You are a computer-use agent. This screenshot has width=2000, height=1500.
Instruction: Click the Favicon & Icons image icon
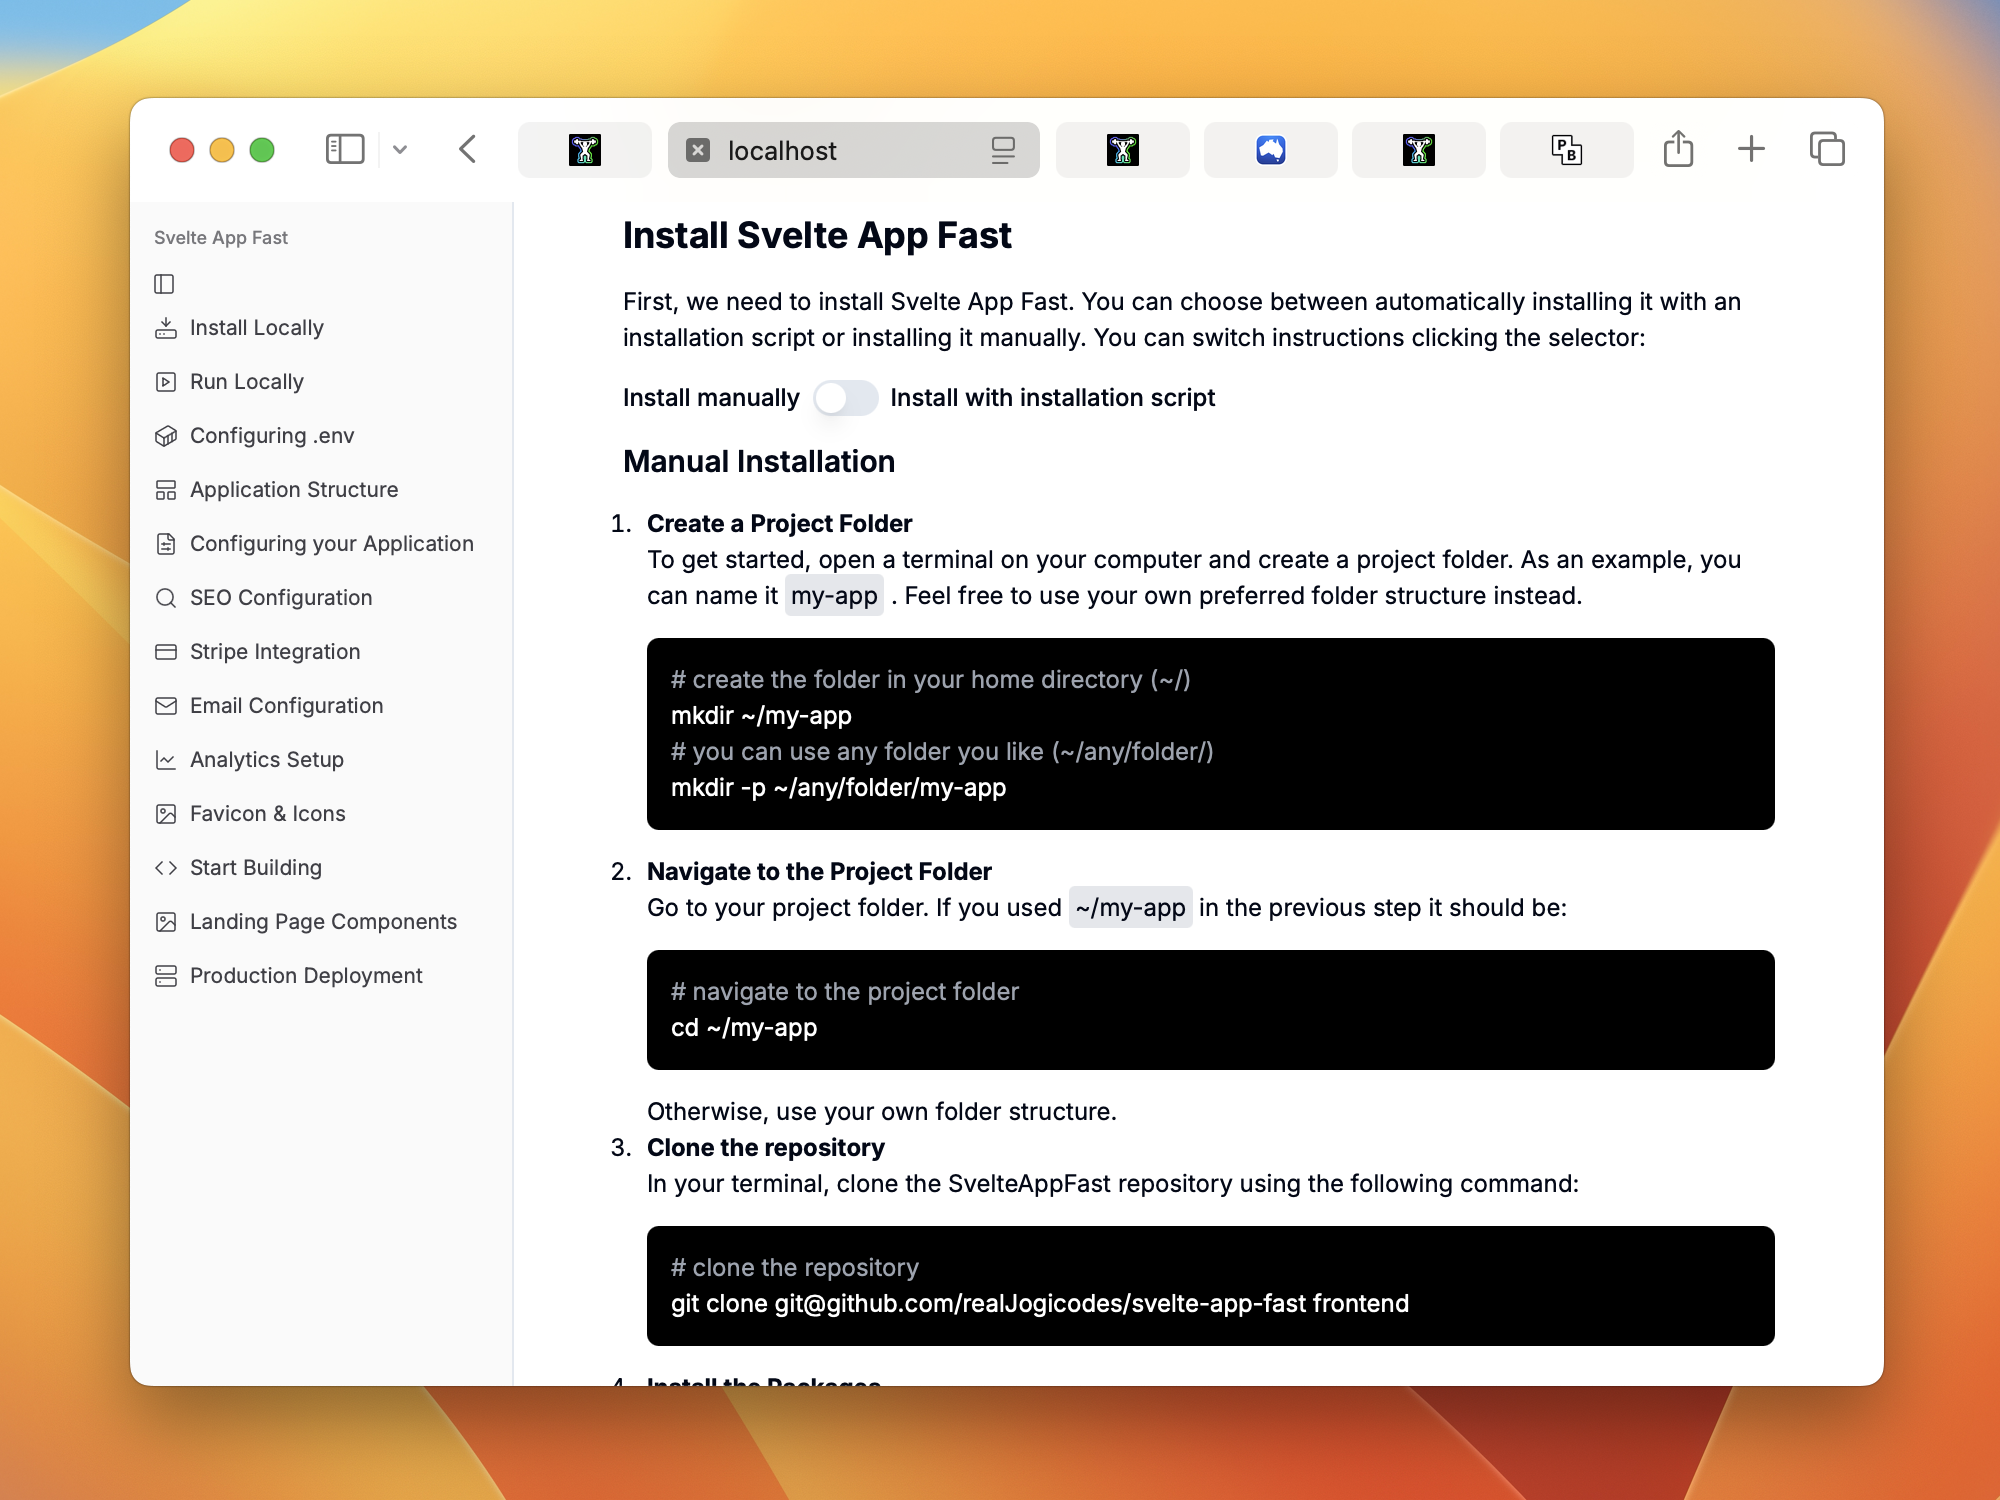tap(166, 814)
